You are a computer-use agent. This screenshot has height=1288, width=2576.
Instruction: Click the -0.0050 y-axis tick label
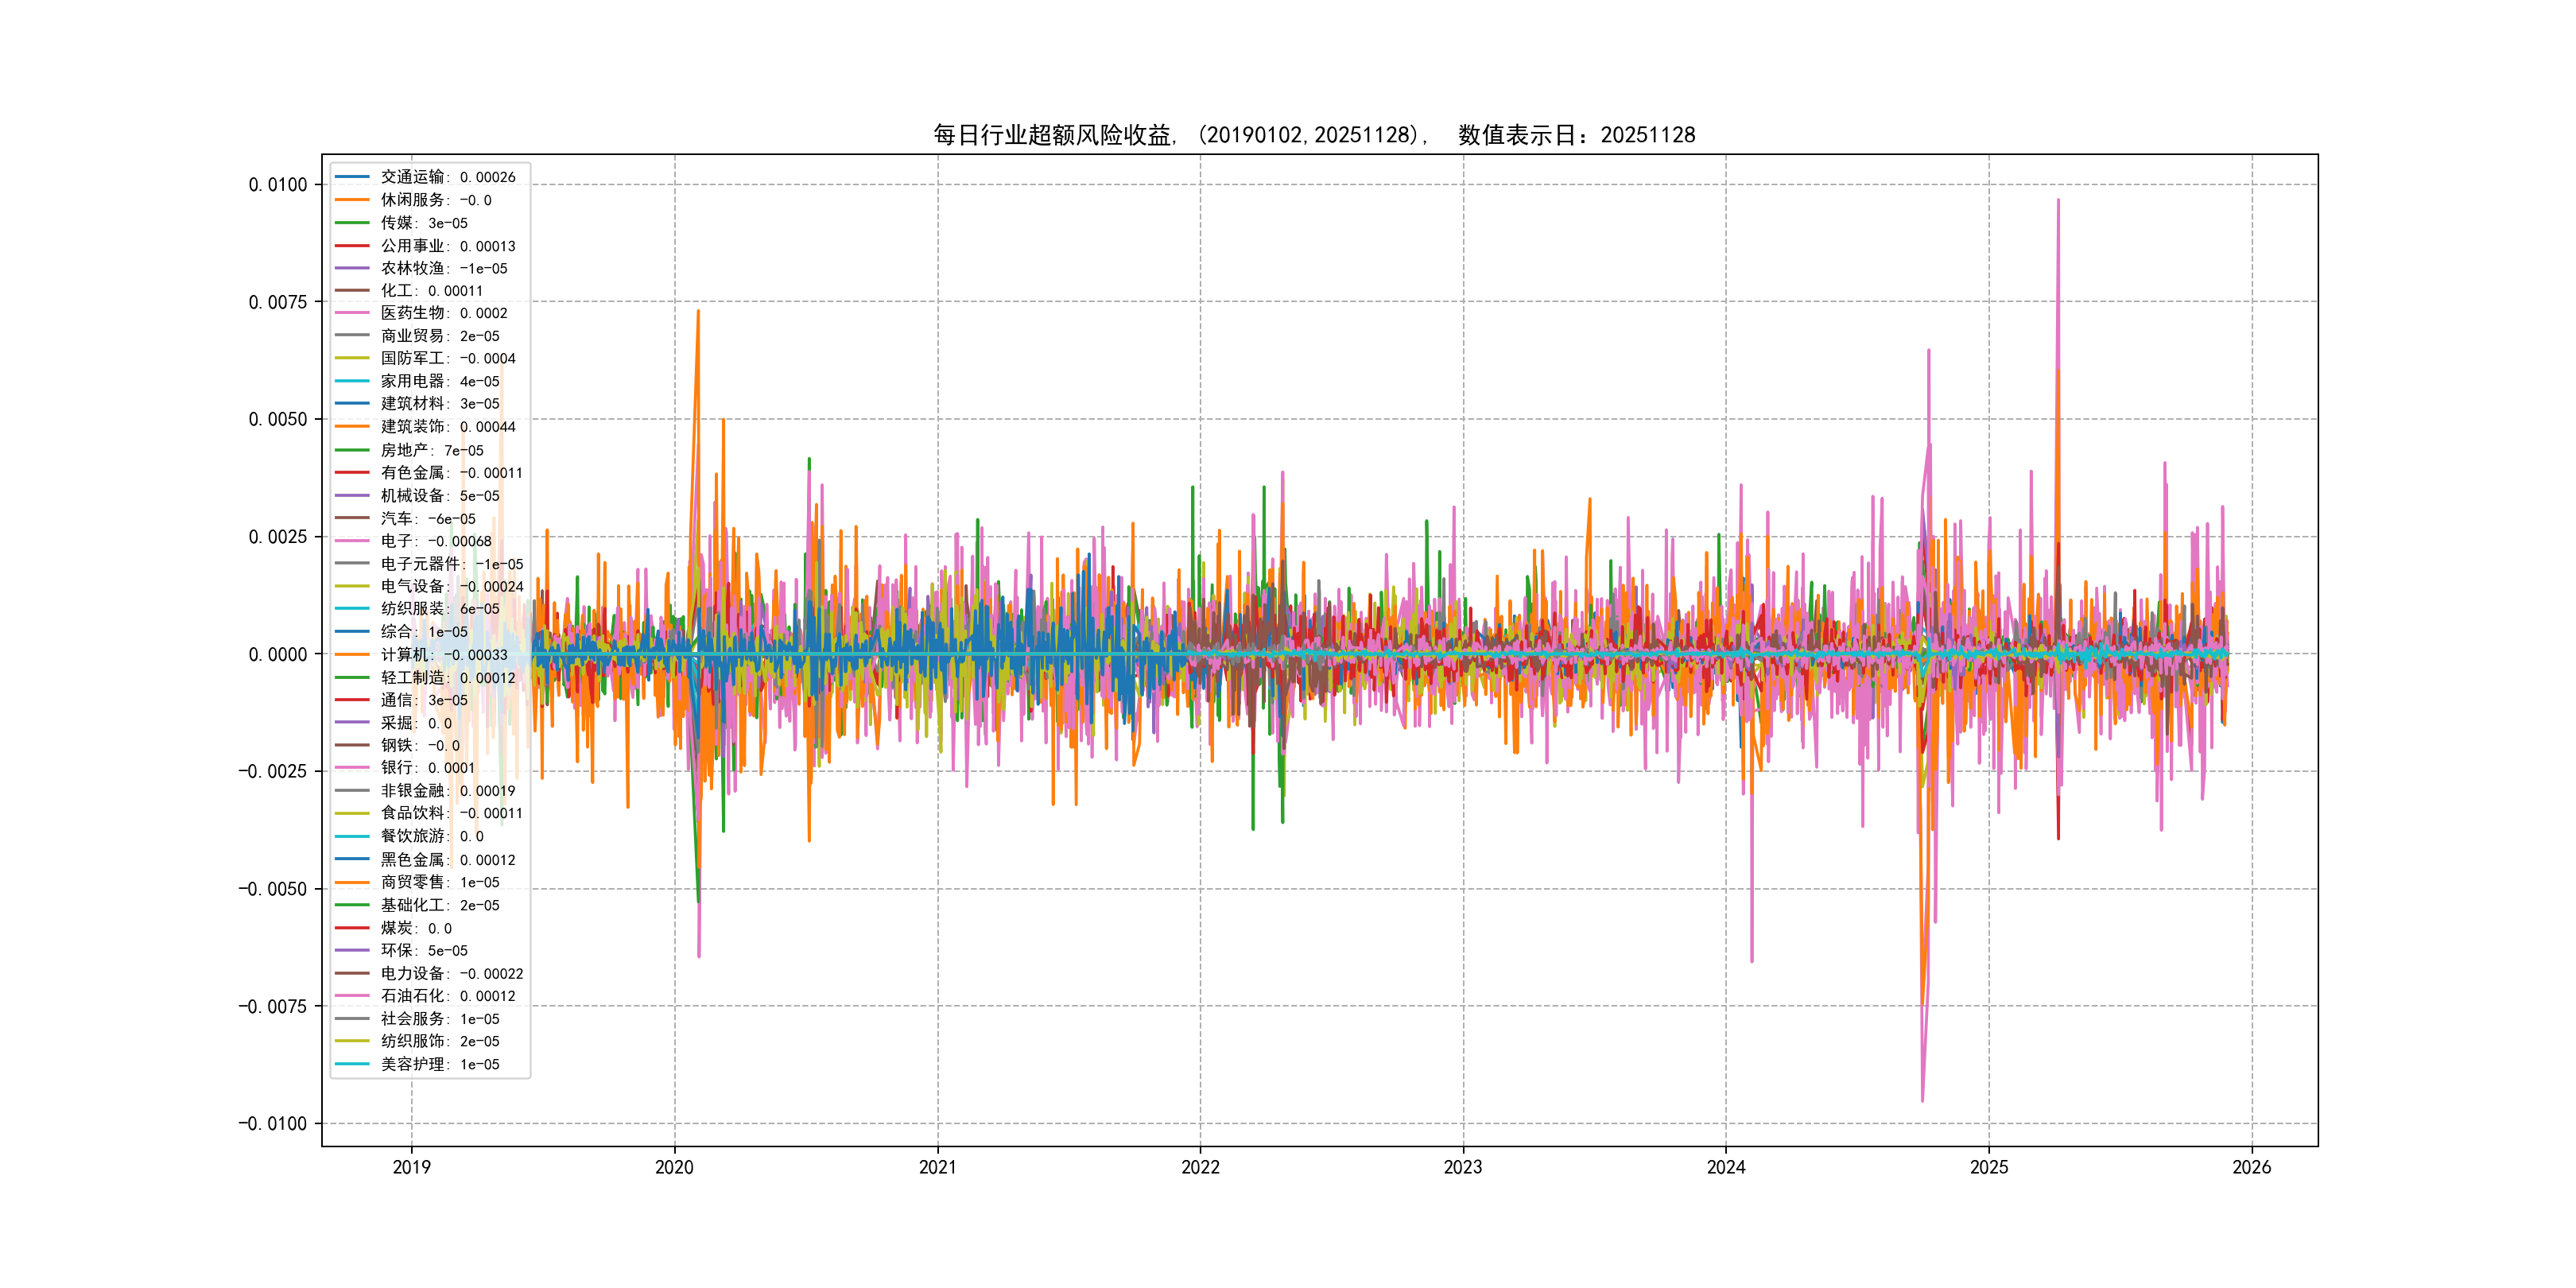pos(273,889)
